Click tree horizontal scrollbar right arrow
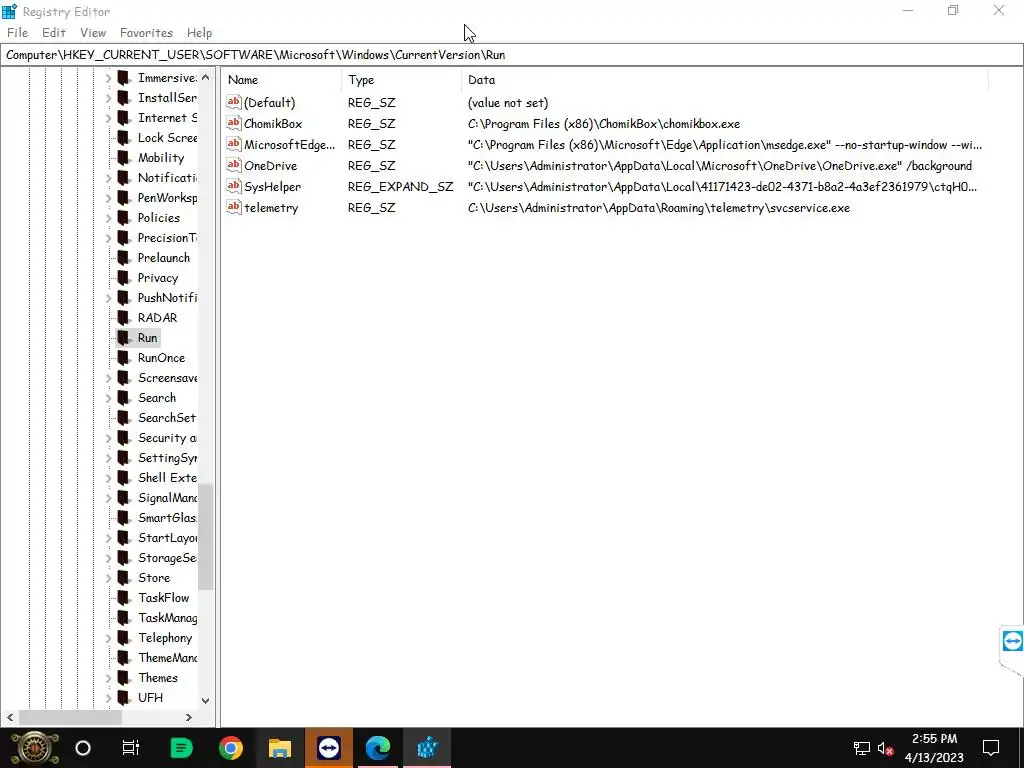Viewport: 1024px width, 768px height. tap(189, 718)
